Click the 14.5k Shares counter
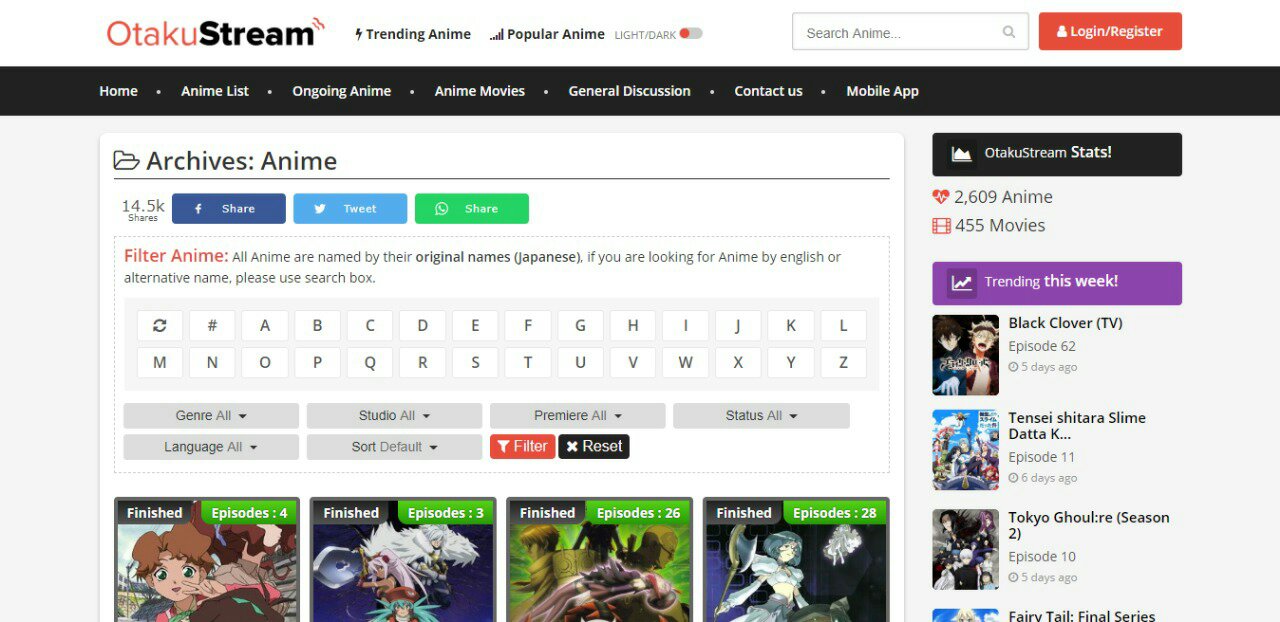The height and width of the screenshot is (622, 1280). (143, 209)
